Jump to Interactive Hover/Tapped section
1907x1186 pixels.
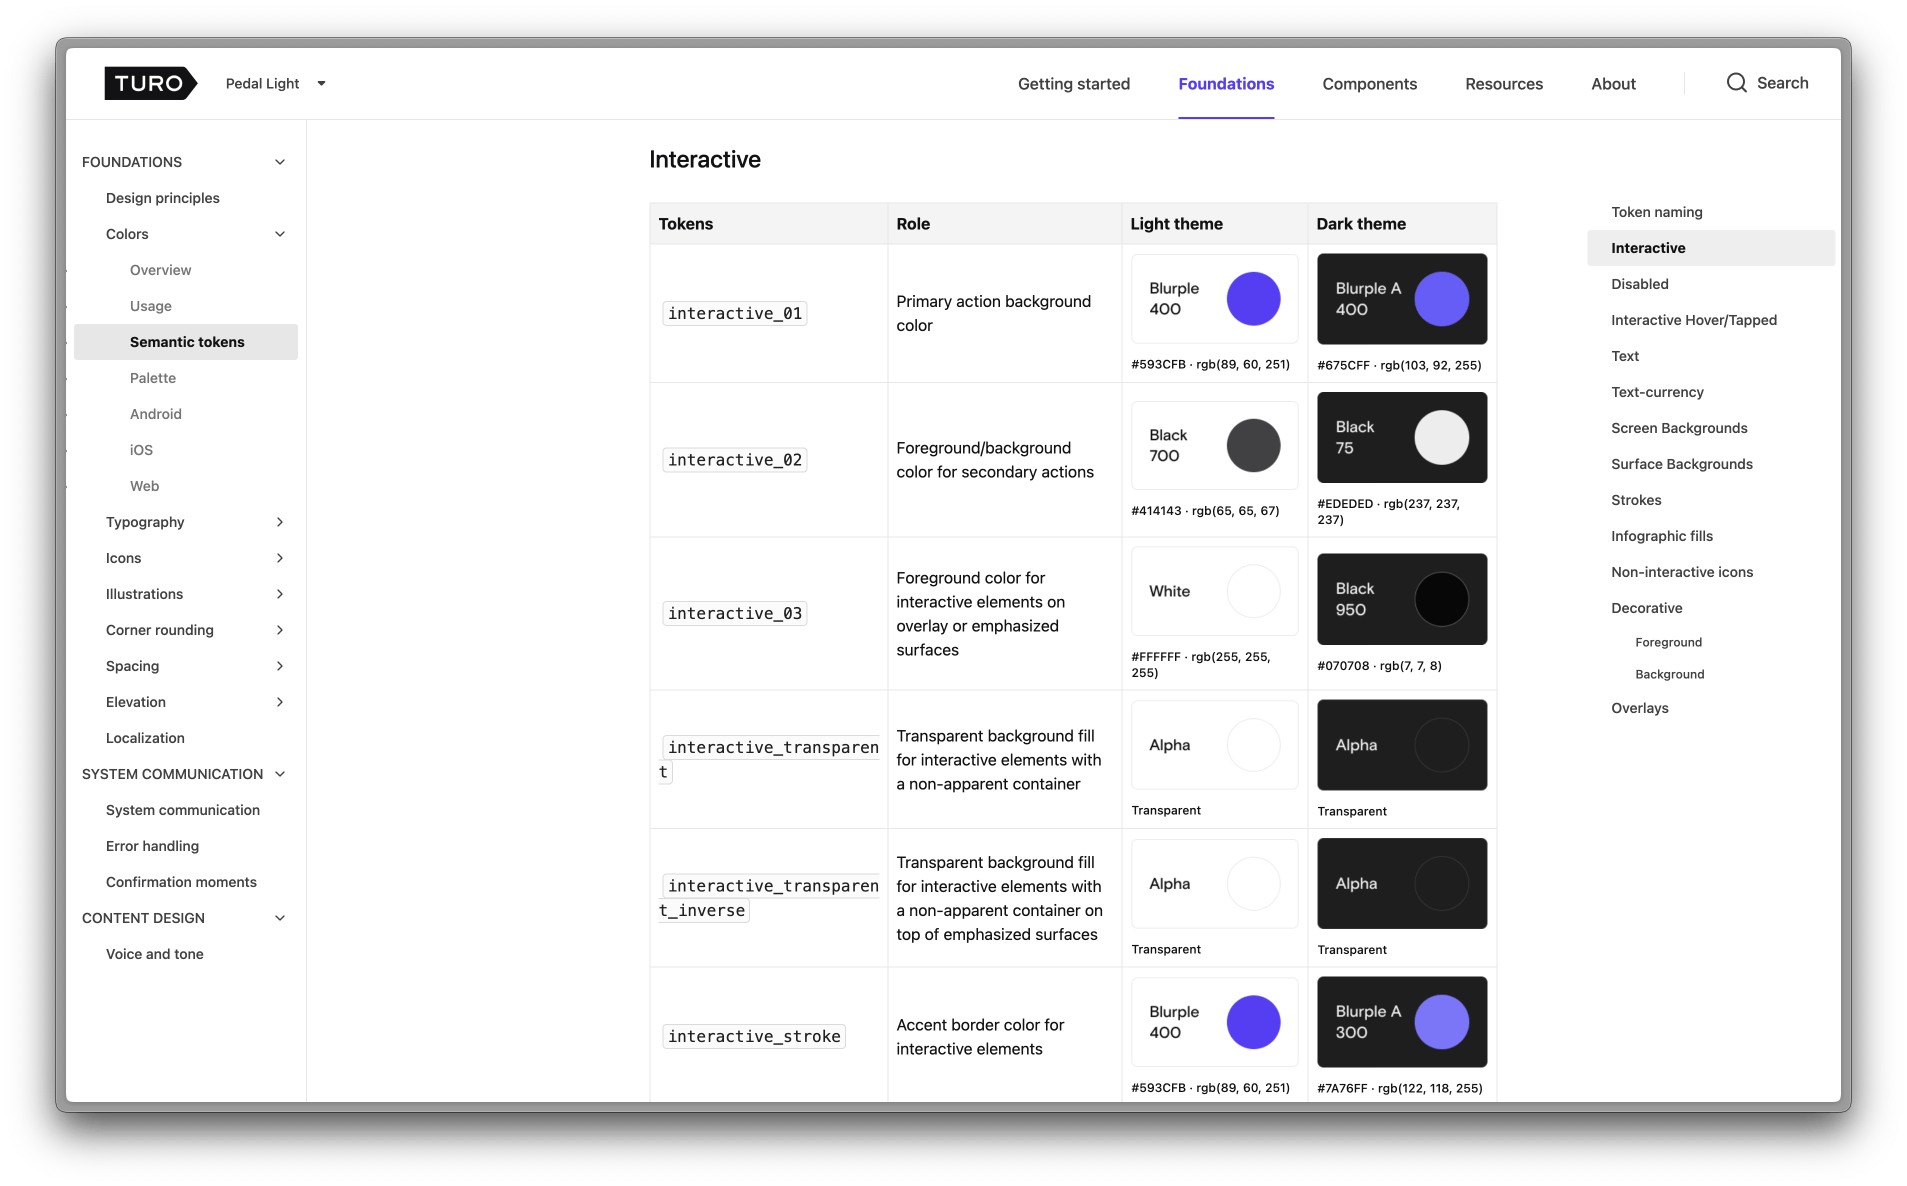1694,320
